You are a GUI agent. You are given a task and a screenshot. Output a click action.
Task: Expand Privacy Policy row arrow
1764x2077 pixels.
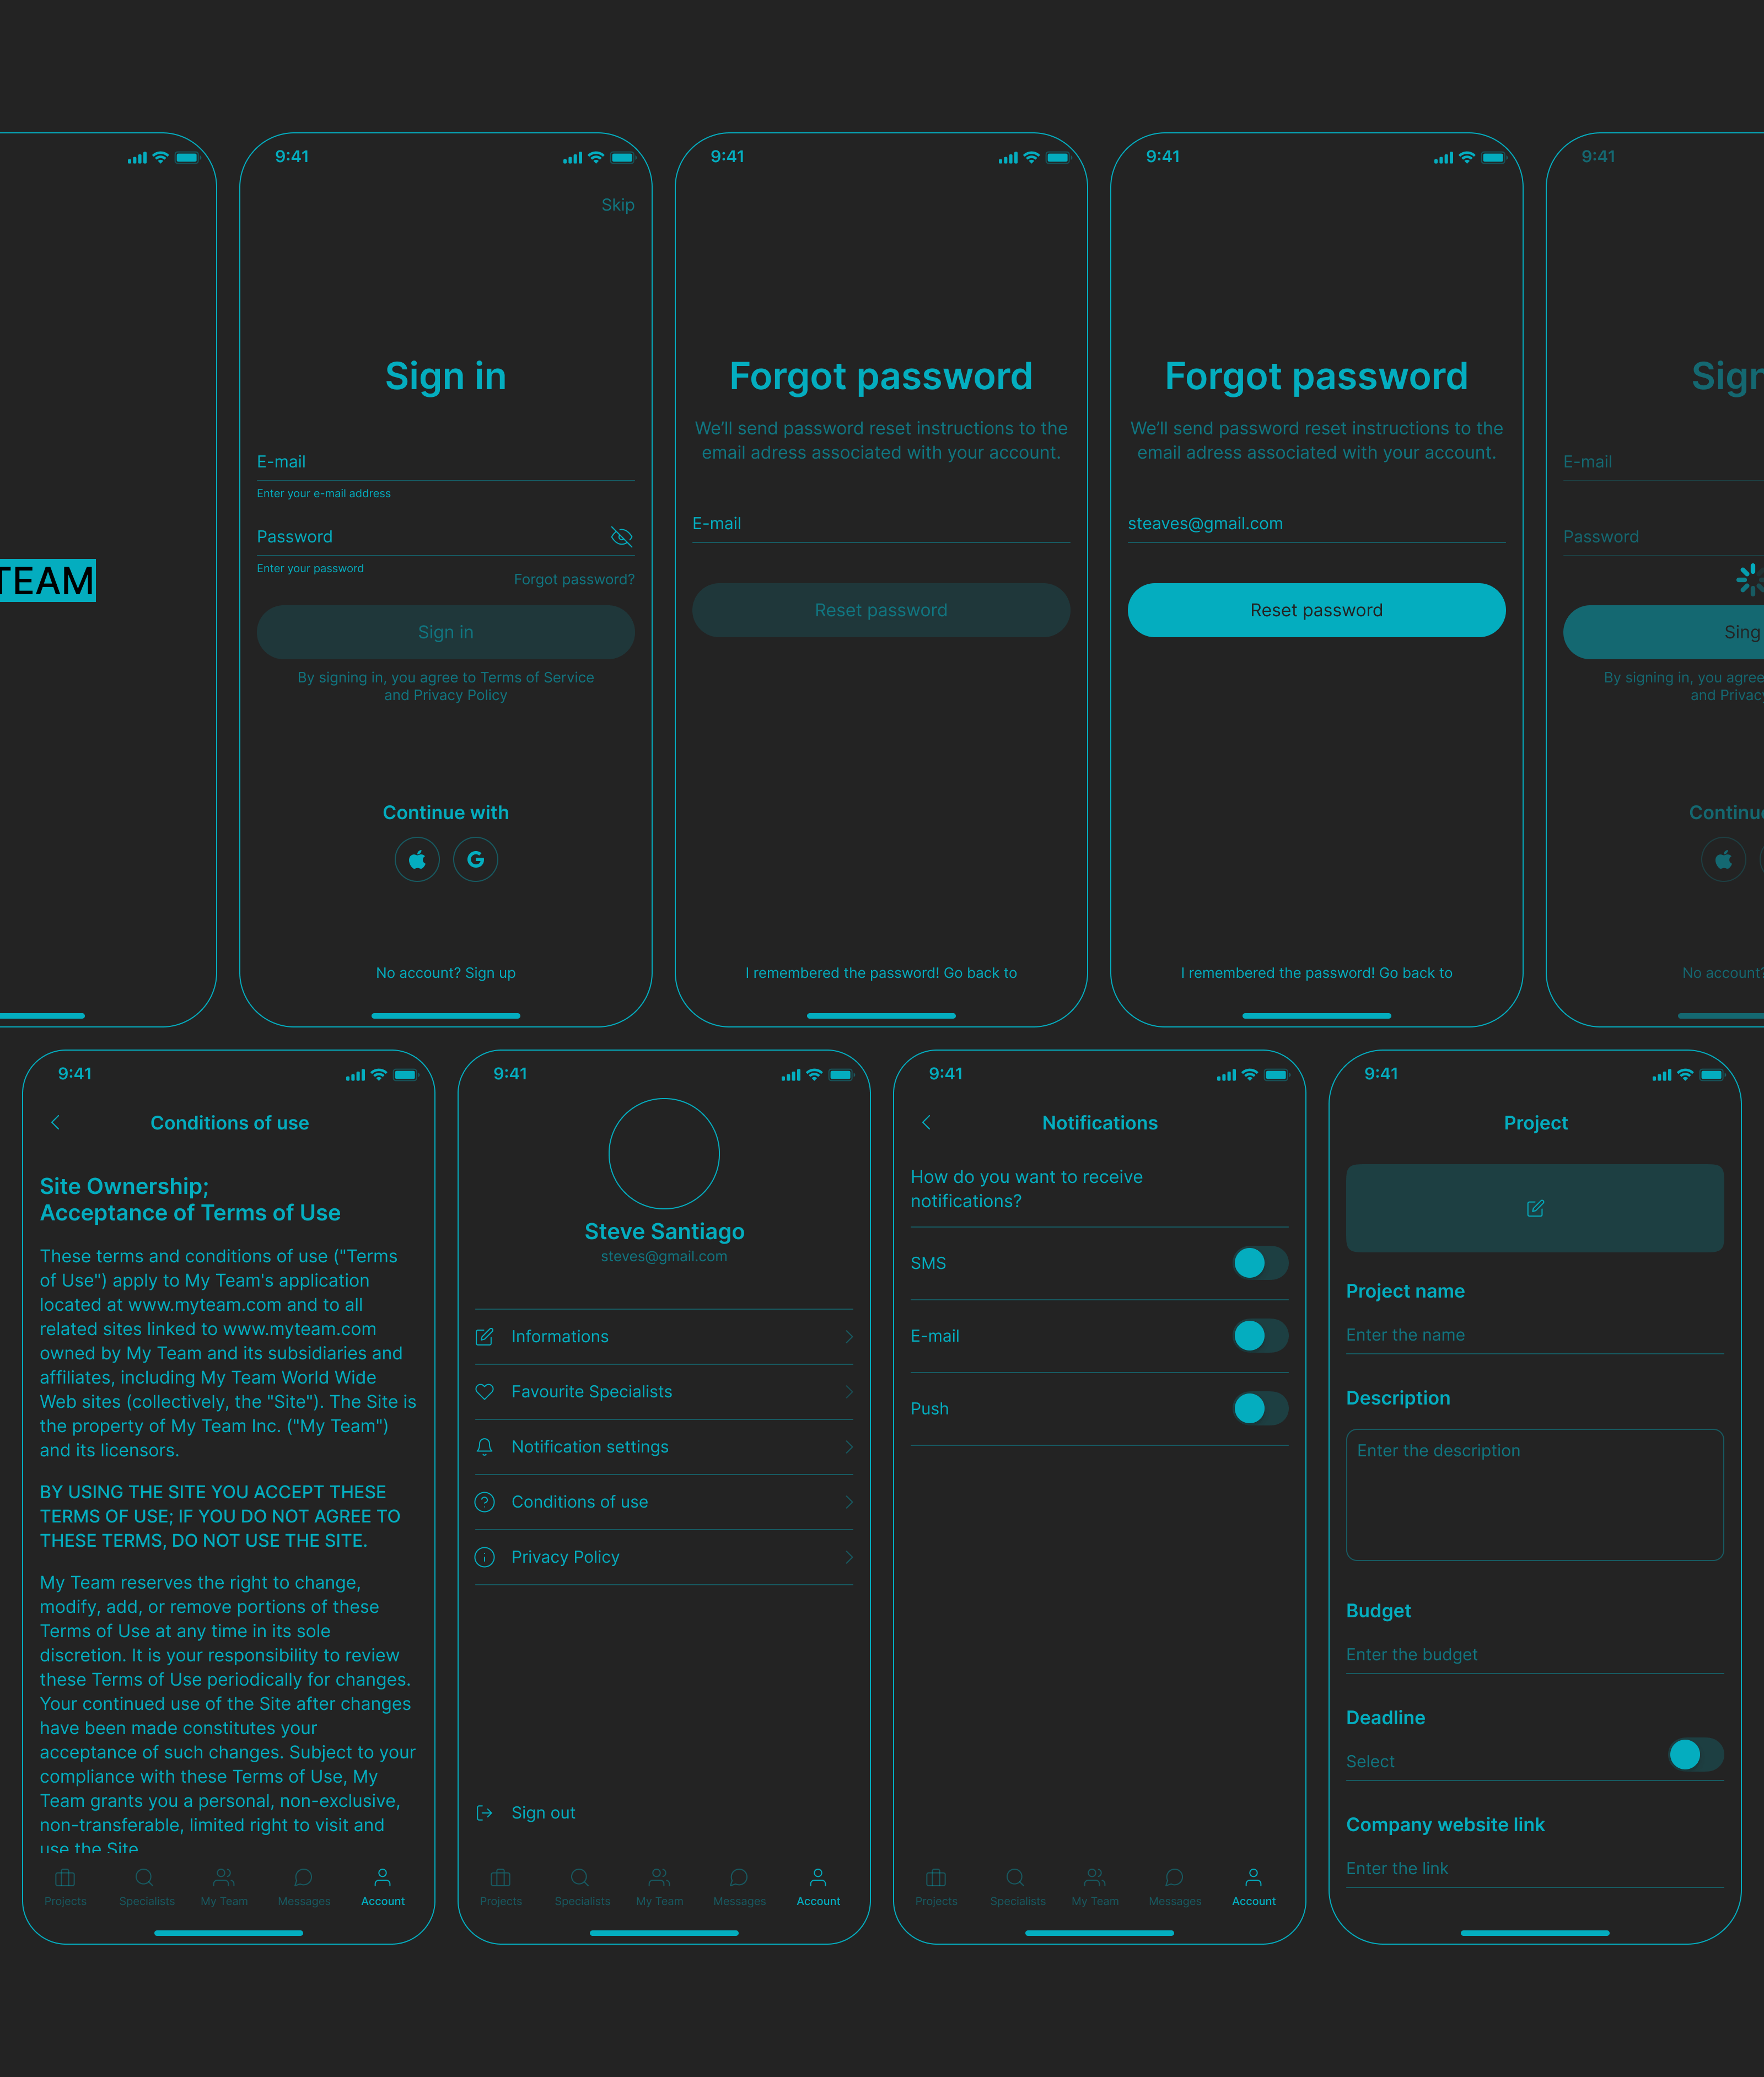click(x=848, y=1556)
